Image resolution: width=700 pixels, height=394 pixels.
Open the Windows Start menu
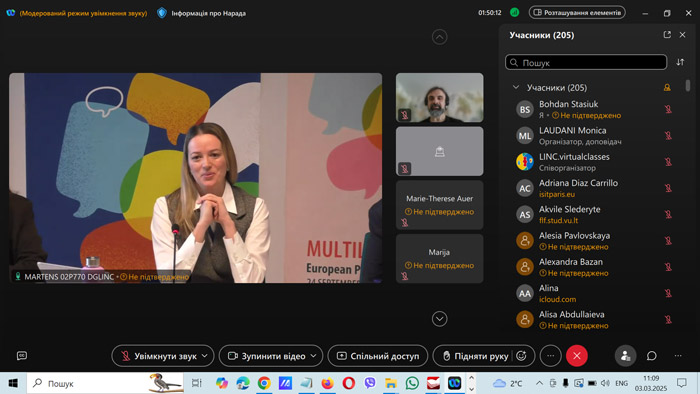coord(13,383)
